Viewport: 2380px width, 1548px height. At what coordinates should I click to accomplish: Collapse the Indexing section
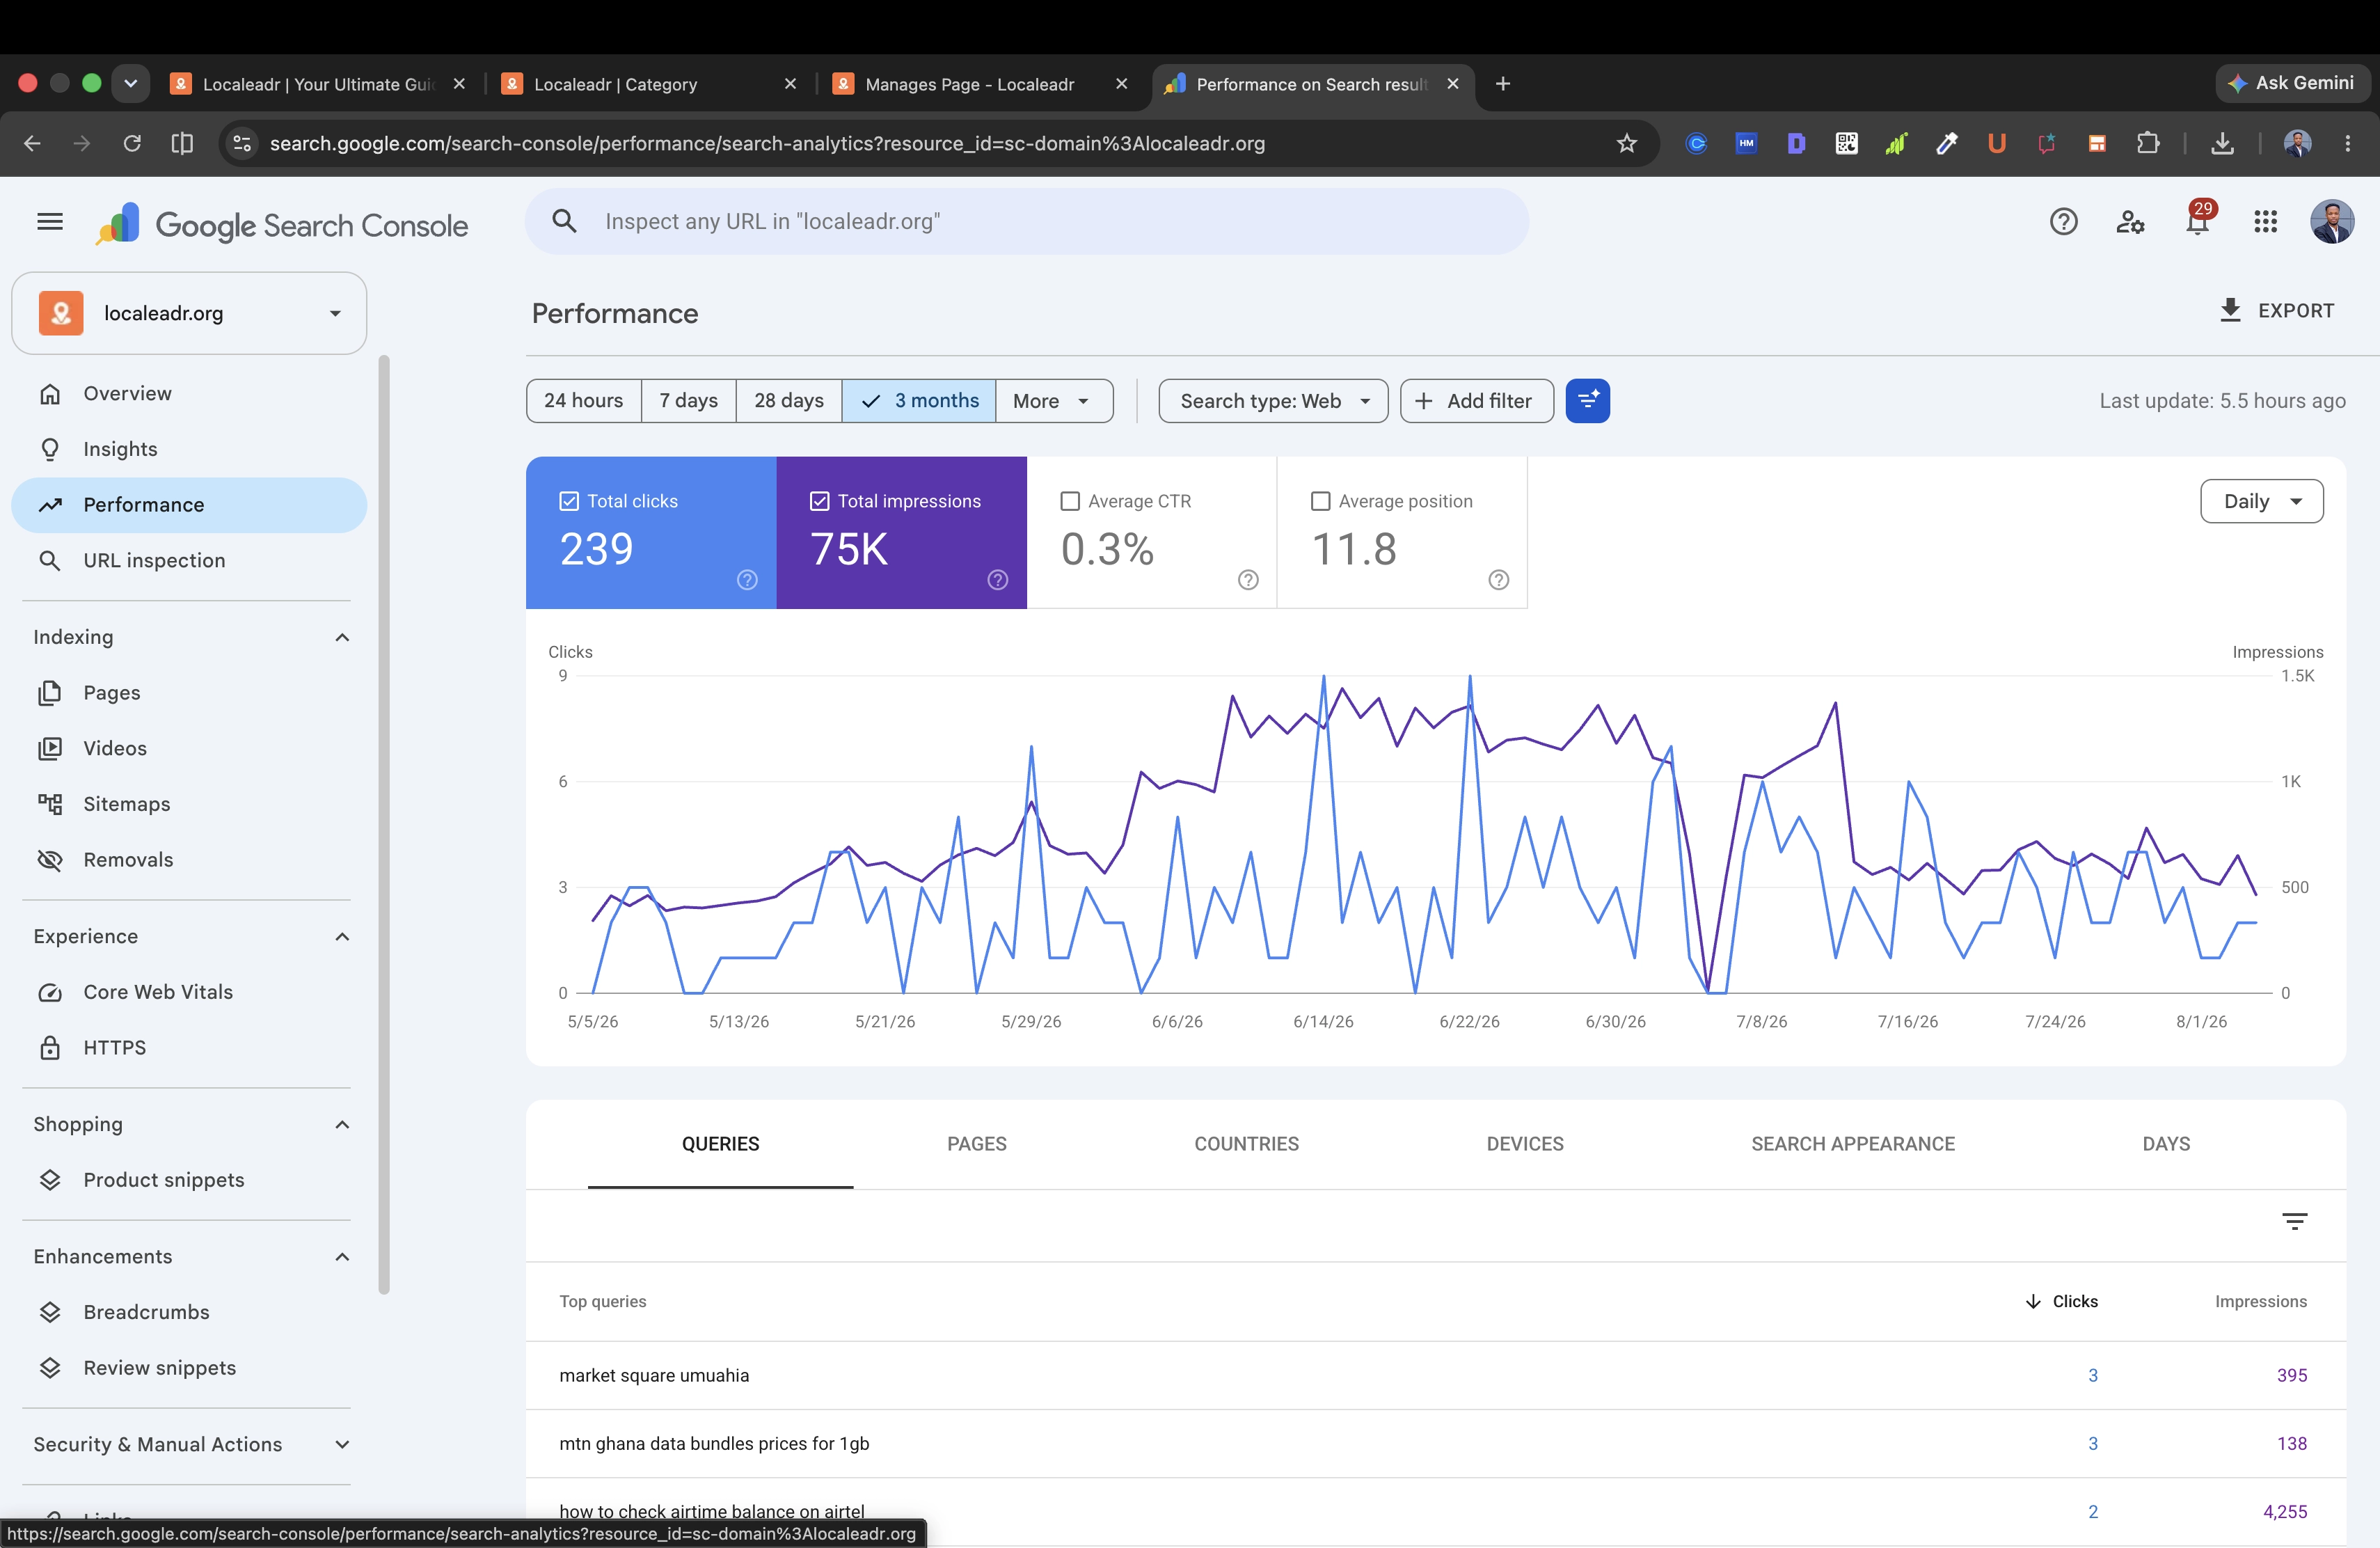coord(342,637)
